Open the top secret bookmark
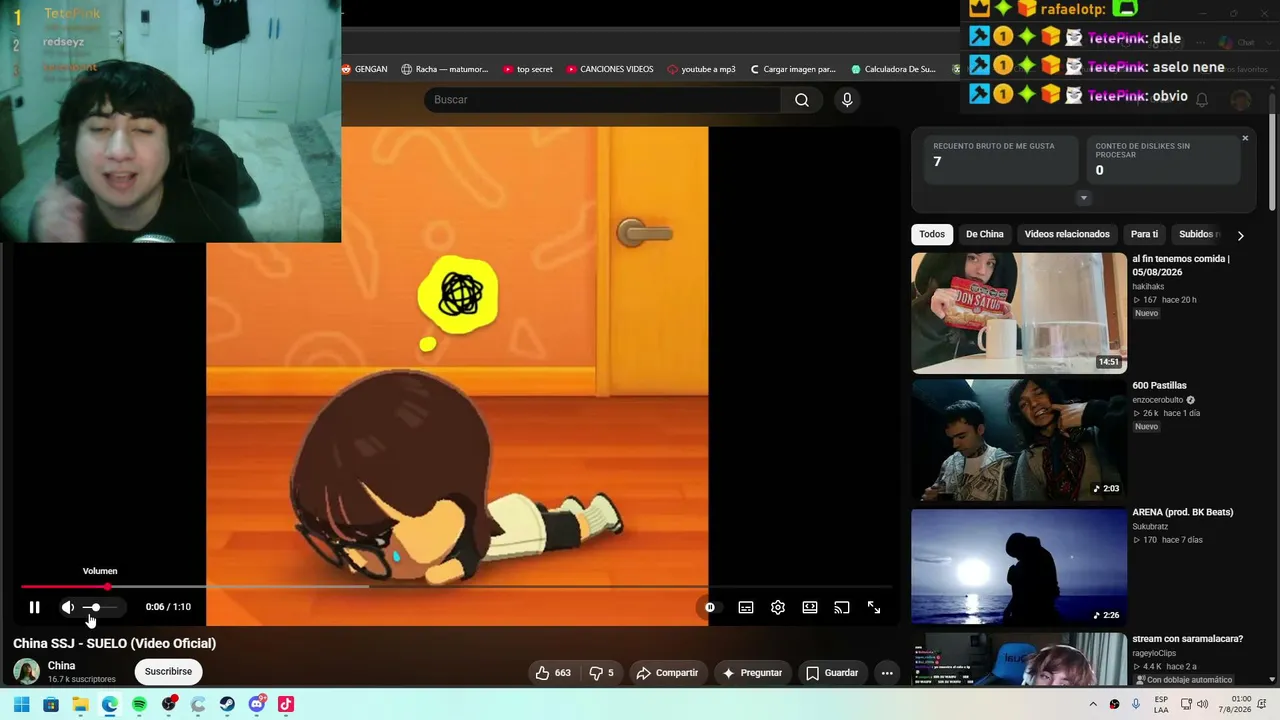The height and width of the screenshot is (720, 1280). [528, 69]
